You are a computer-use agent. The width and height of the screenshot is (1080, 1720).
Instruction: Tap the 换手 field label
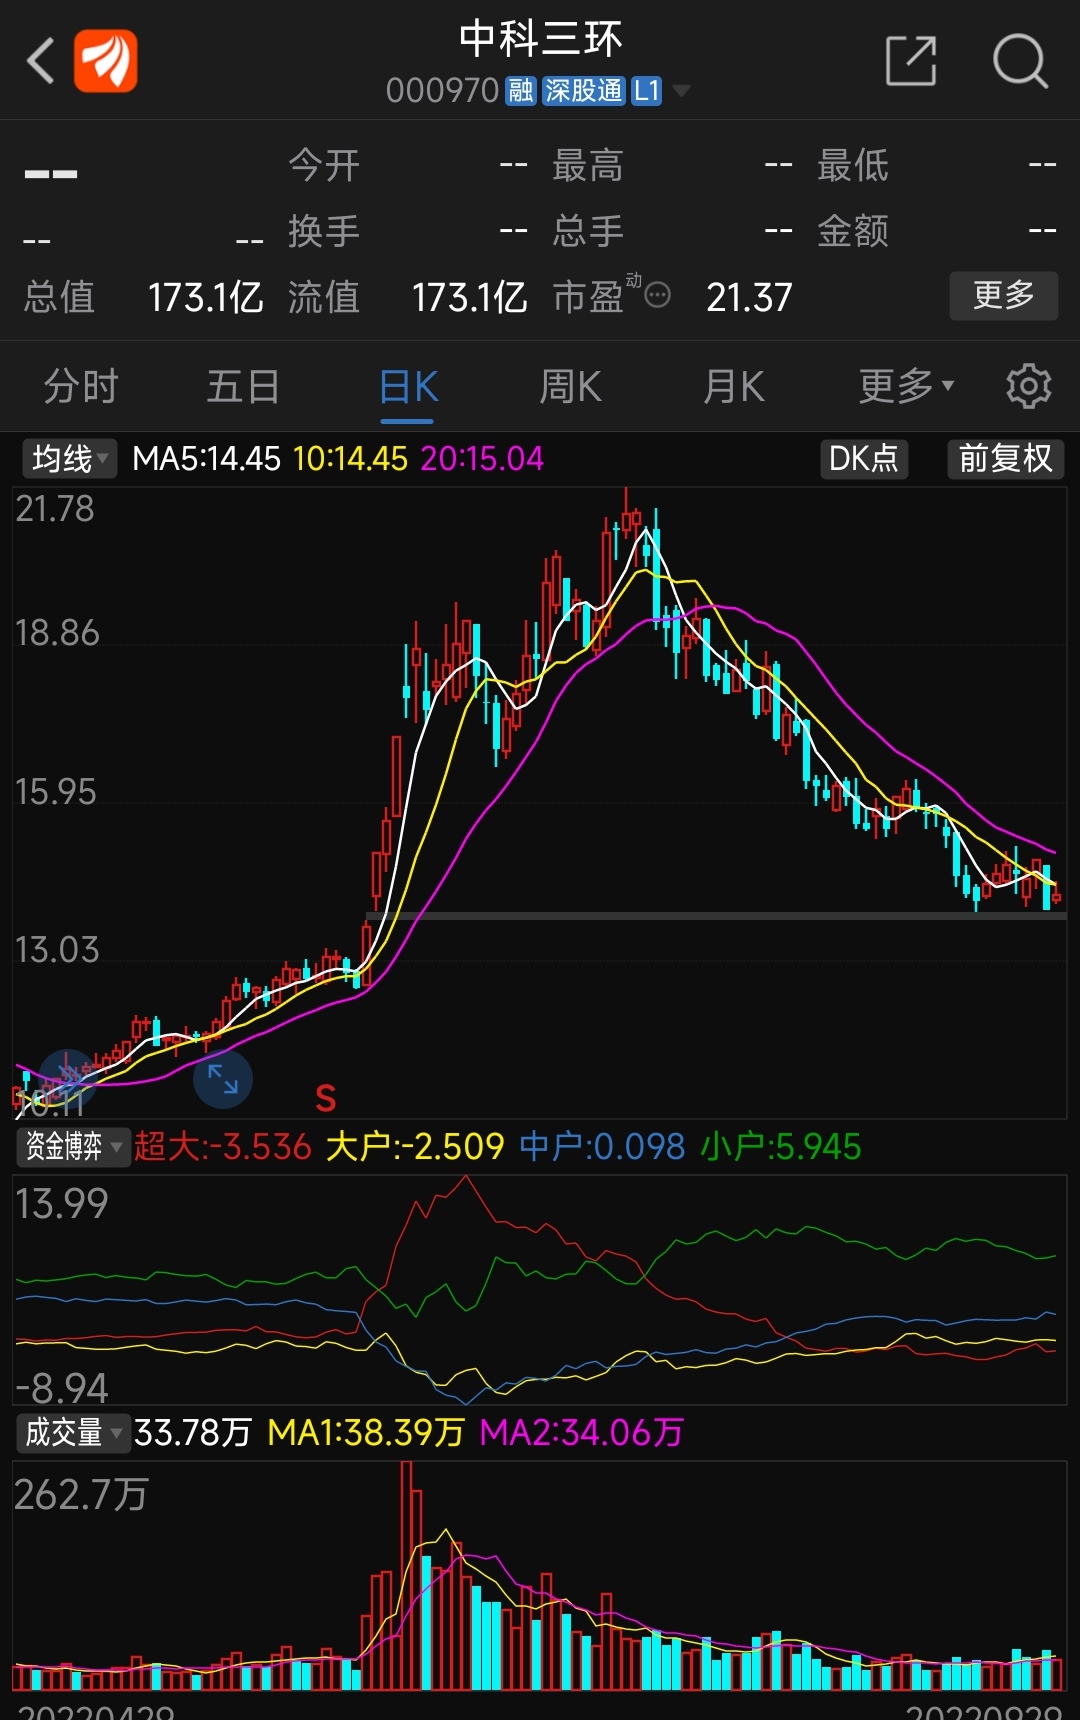click(324, 231)
